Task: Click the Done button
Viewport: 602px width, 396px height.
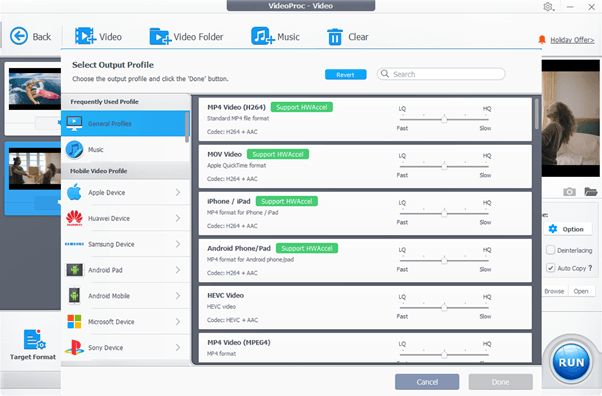Action: (x=500, y=382)
